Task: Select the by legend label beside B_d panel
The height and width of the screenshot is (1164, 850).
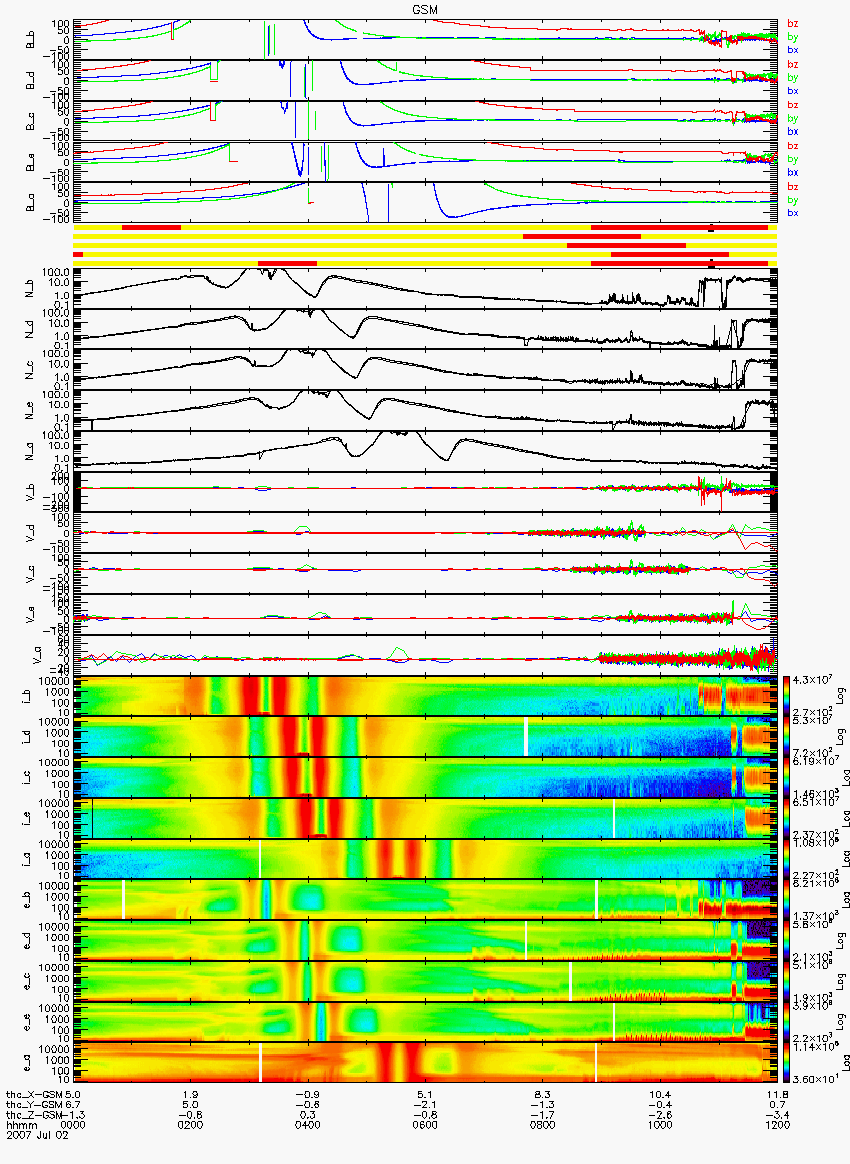Action: pyautogui.click(x=793, y=77)
